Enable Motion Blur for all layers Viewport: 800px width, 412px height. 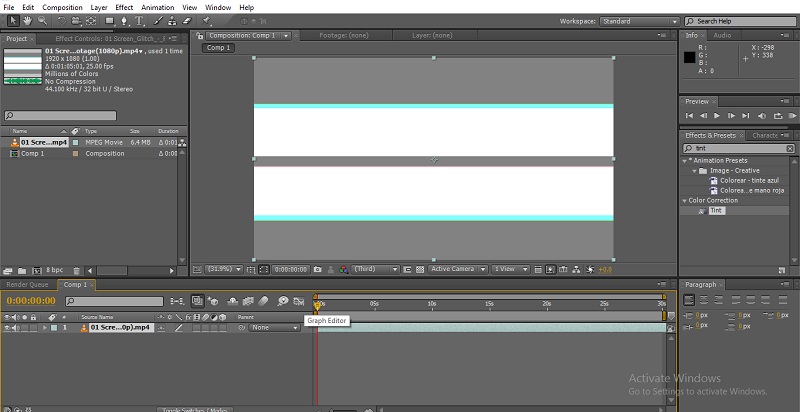click(x=263, y=301)
